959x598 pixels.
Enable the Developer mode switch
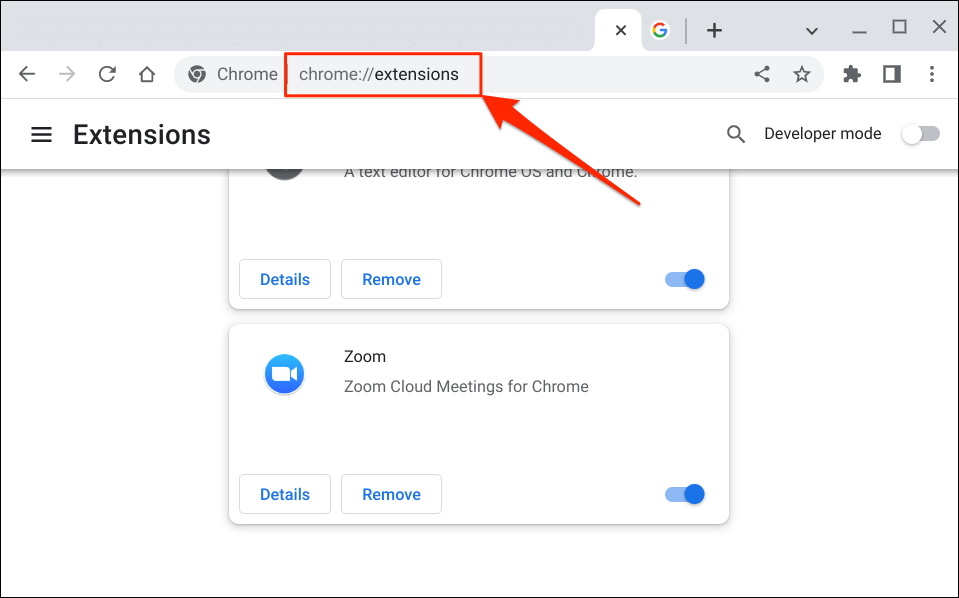[x=920, y=134]
